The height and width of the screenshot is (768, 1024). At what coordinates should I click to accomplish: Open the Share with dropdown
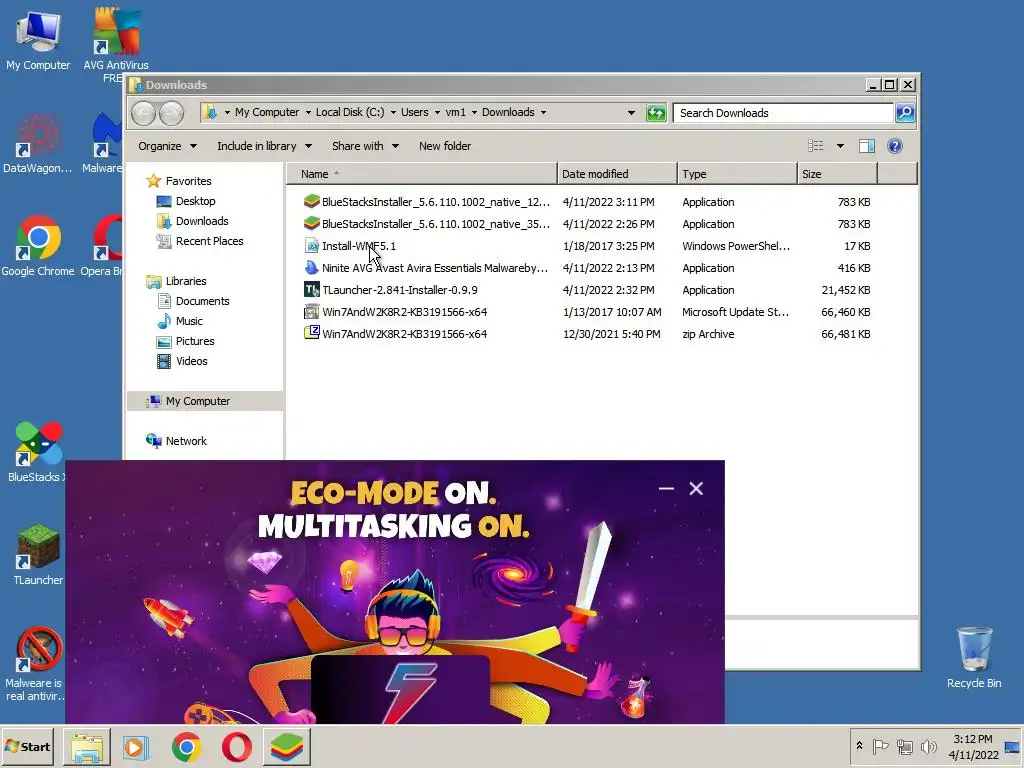point(365,146)
